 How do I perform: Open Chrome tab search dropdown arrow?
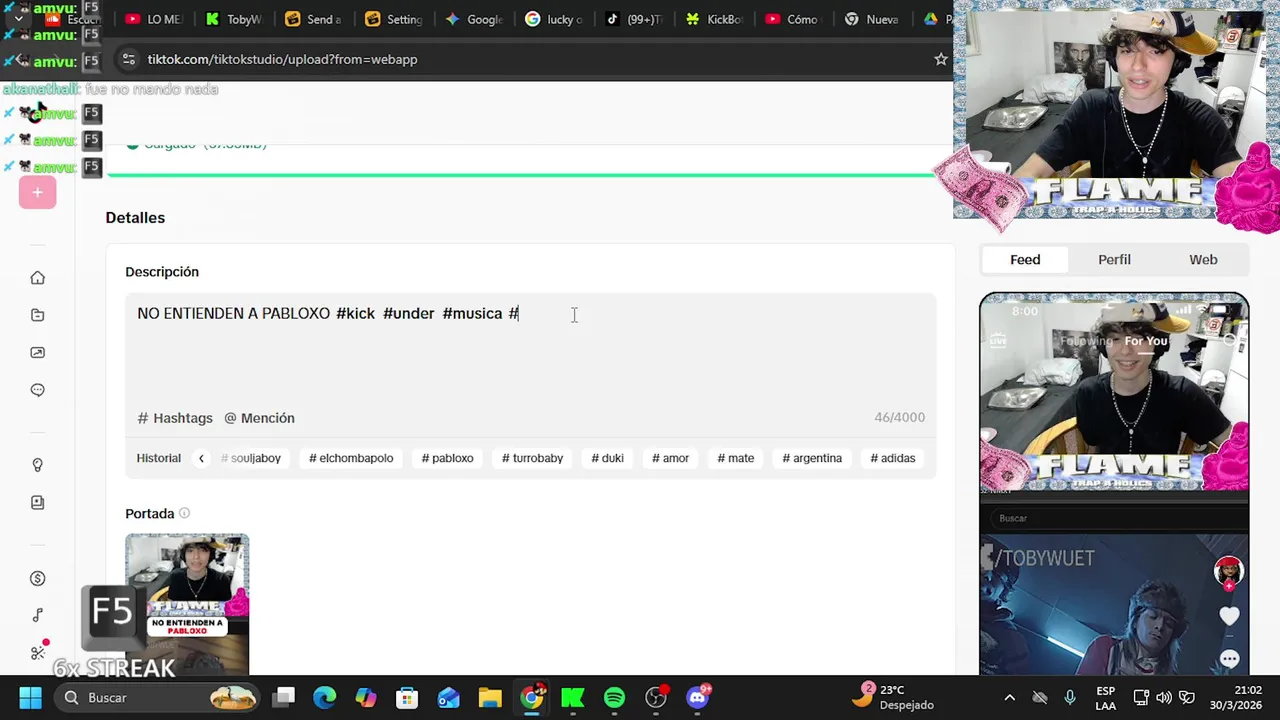click(18, 18)
